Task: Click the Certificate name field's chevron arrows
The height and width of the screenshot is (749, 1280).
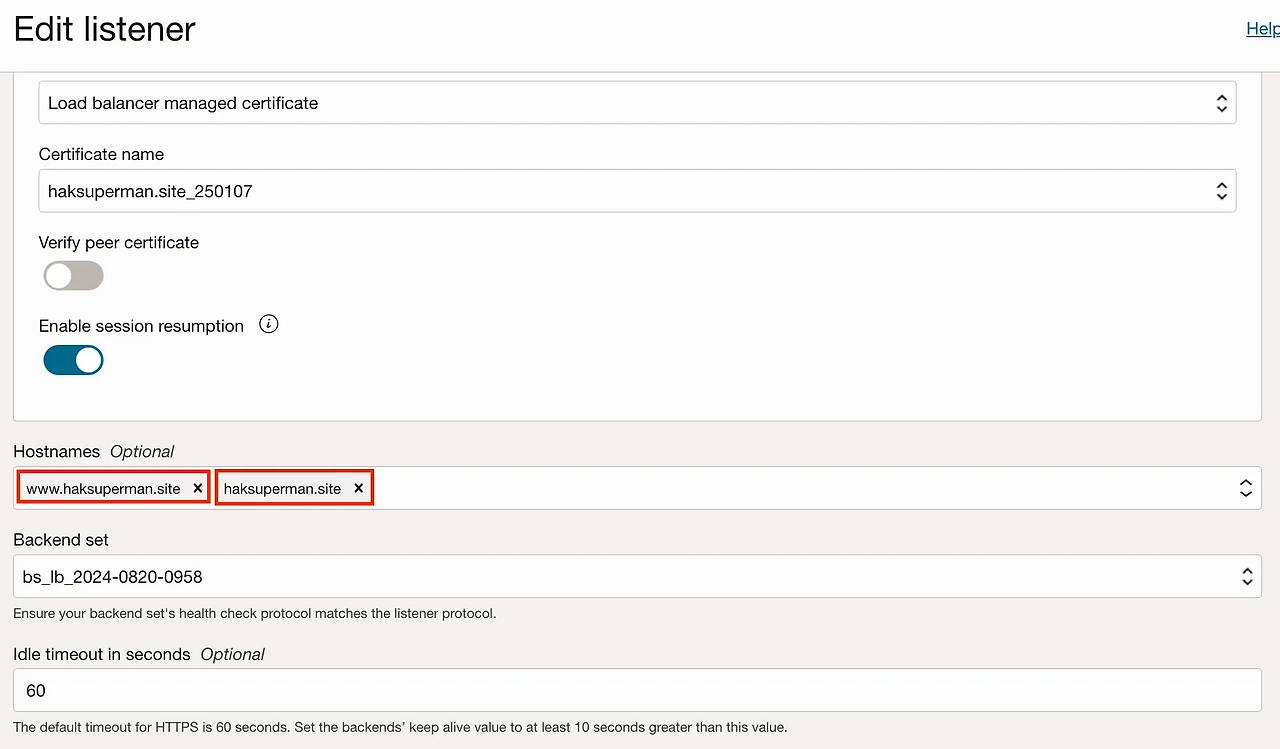Action: 1221,190
